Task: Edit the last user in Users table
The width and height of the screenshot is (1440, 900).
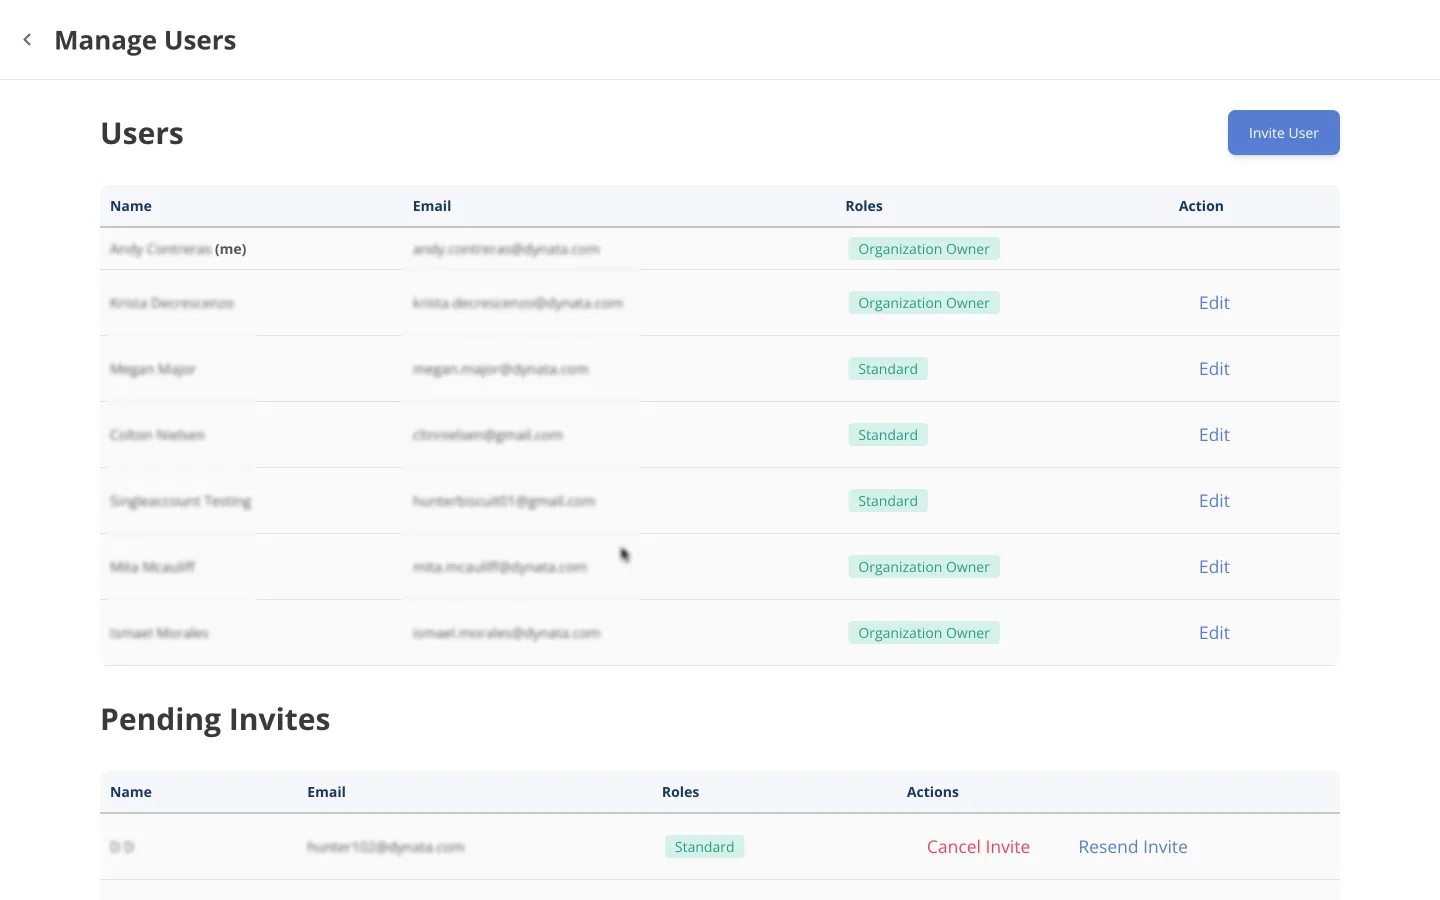Action: 1213,633
